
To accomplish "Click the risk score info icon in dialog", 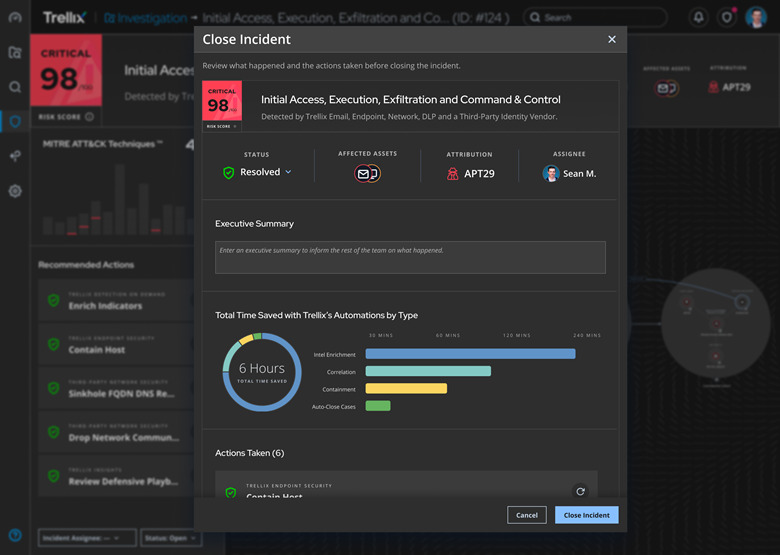I will coord(235,126).
